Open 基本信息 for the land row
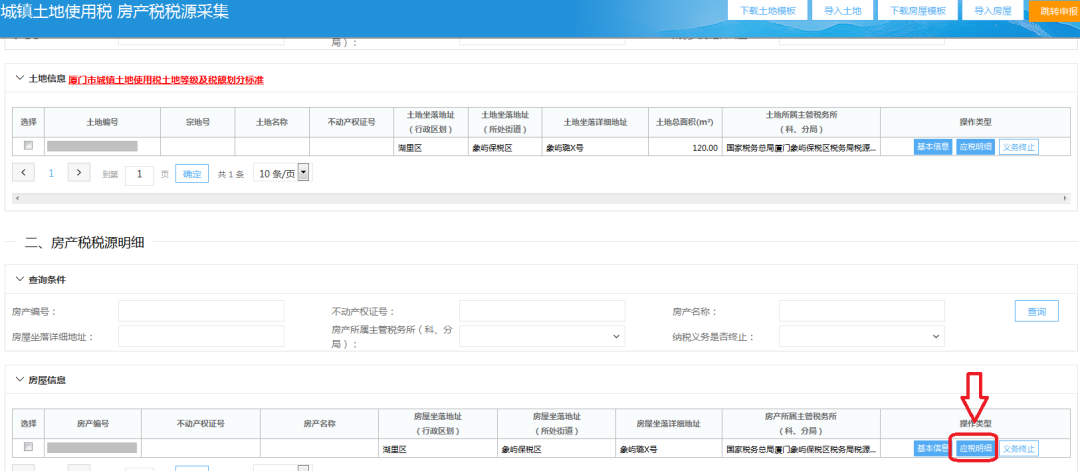 coord(933,147)
